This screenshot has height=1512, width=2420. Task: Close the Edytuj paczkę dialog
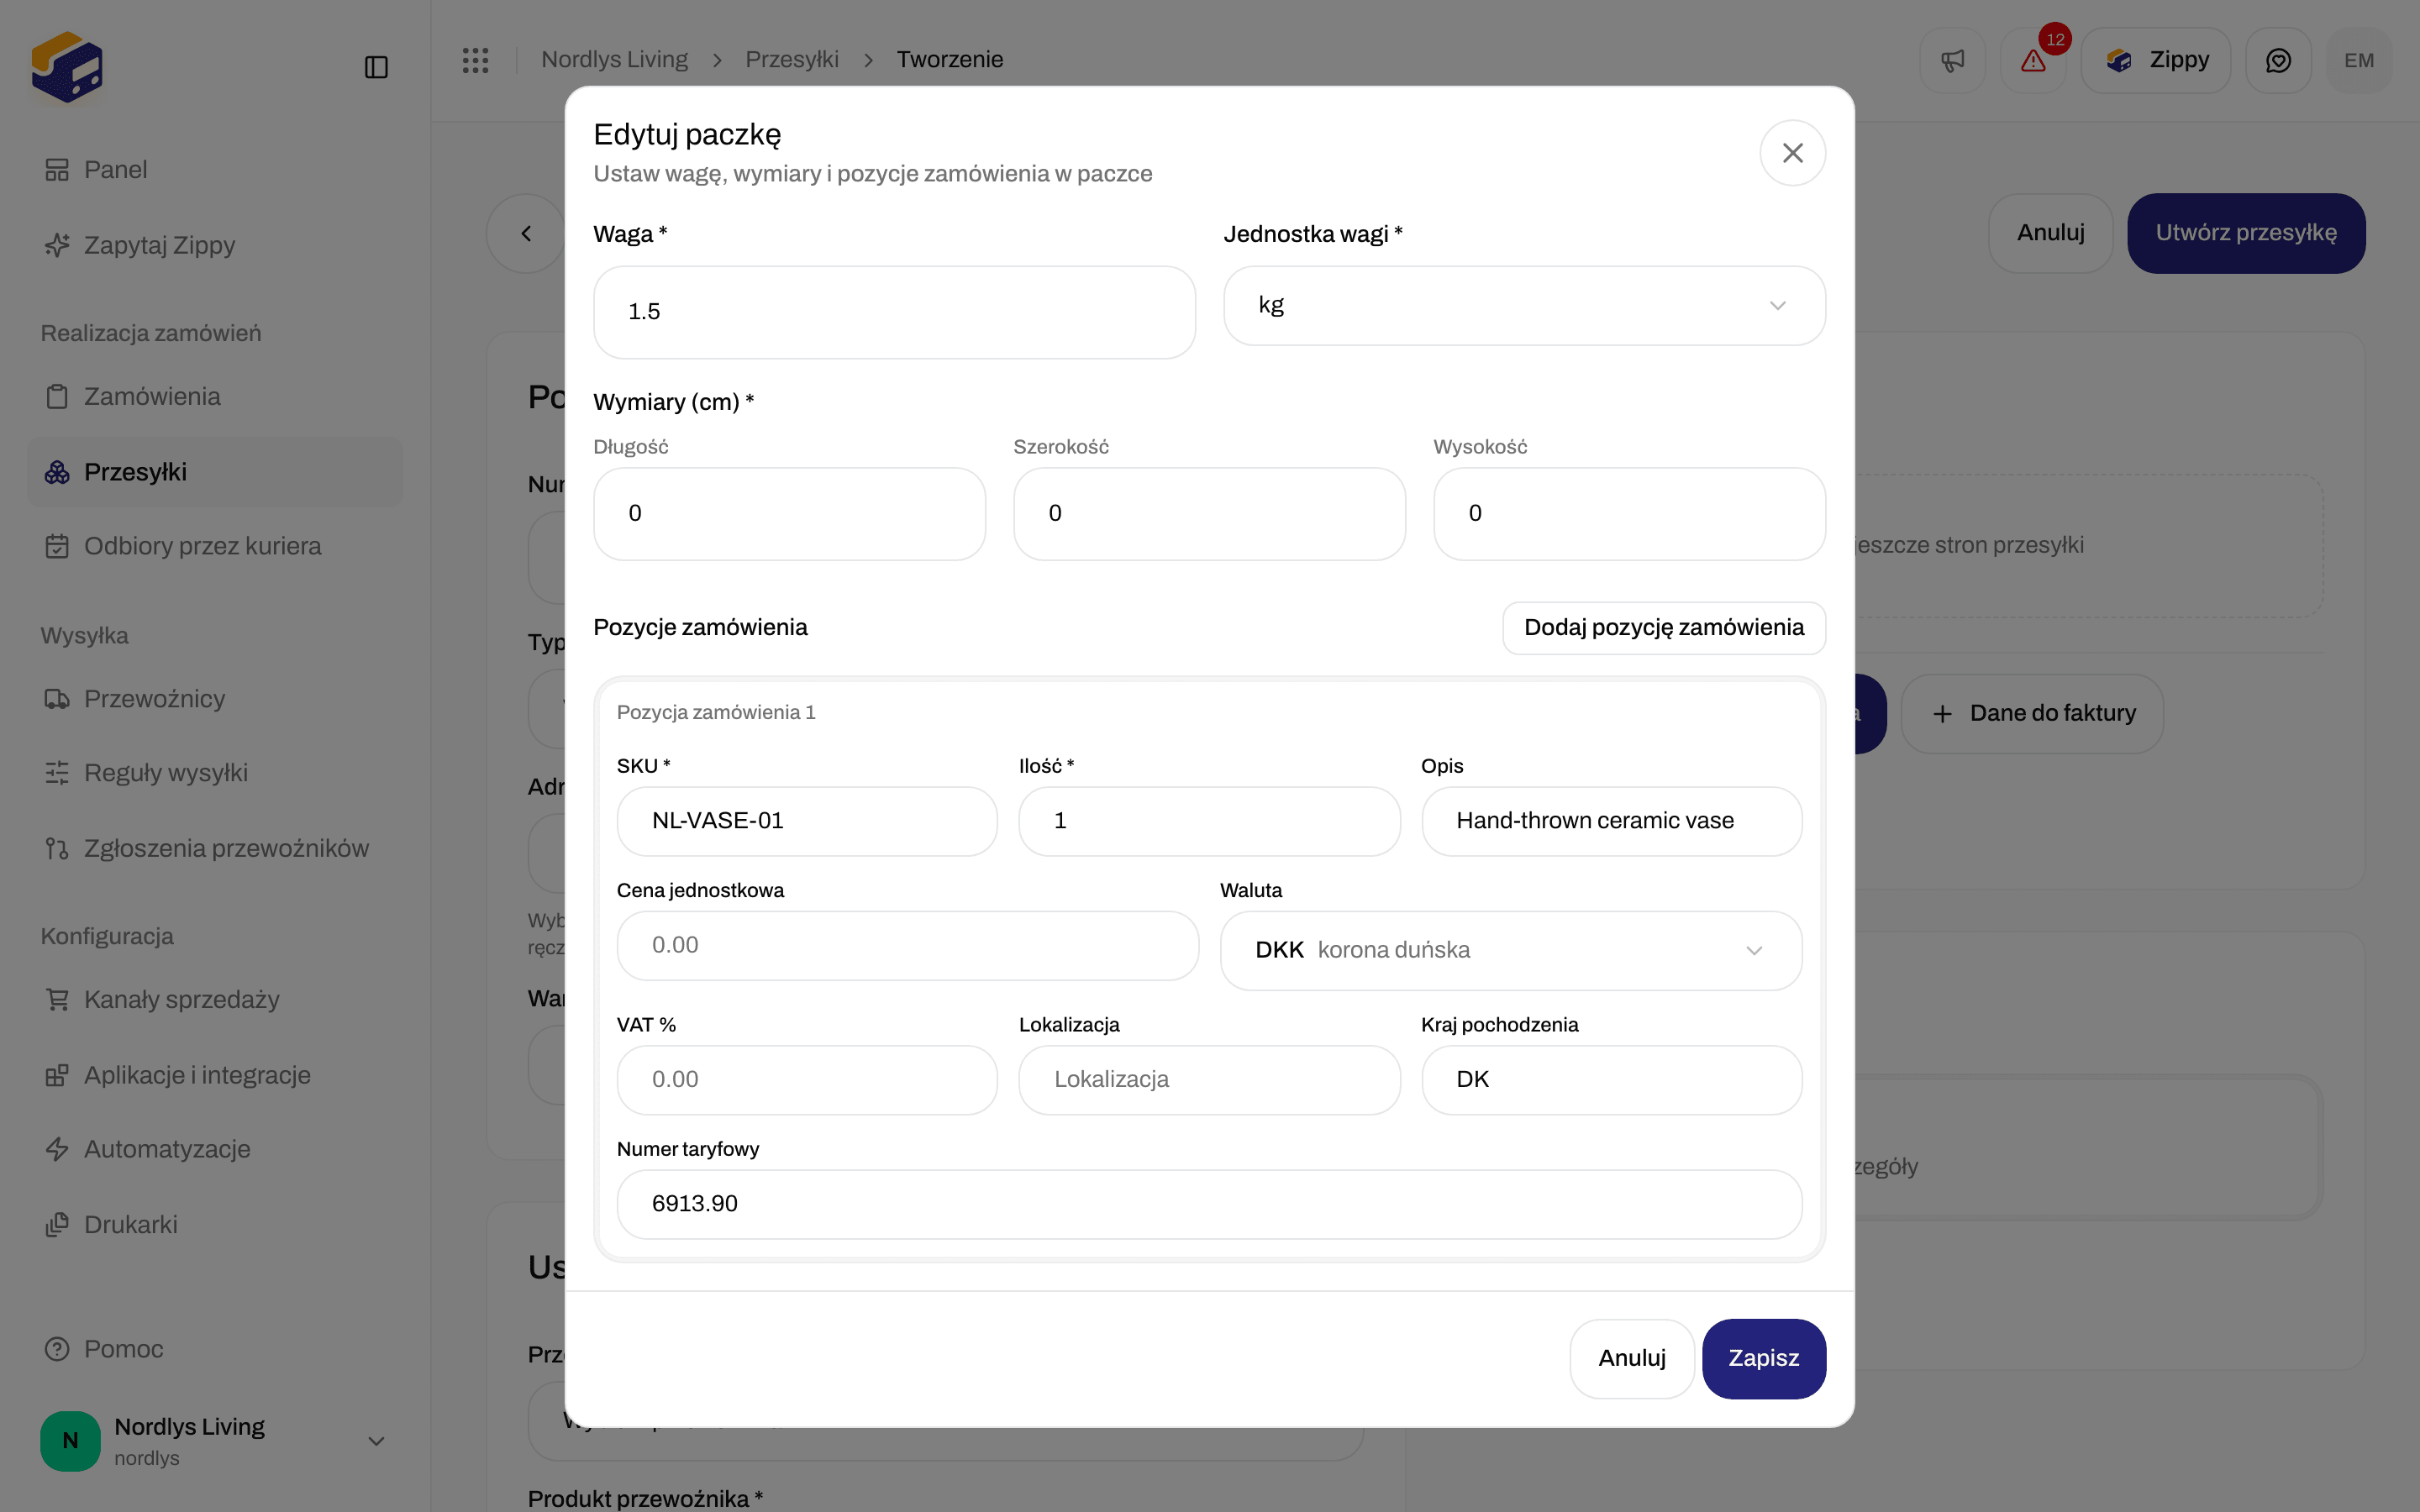pos(1792,153)
